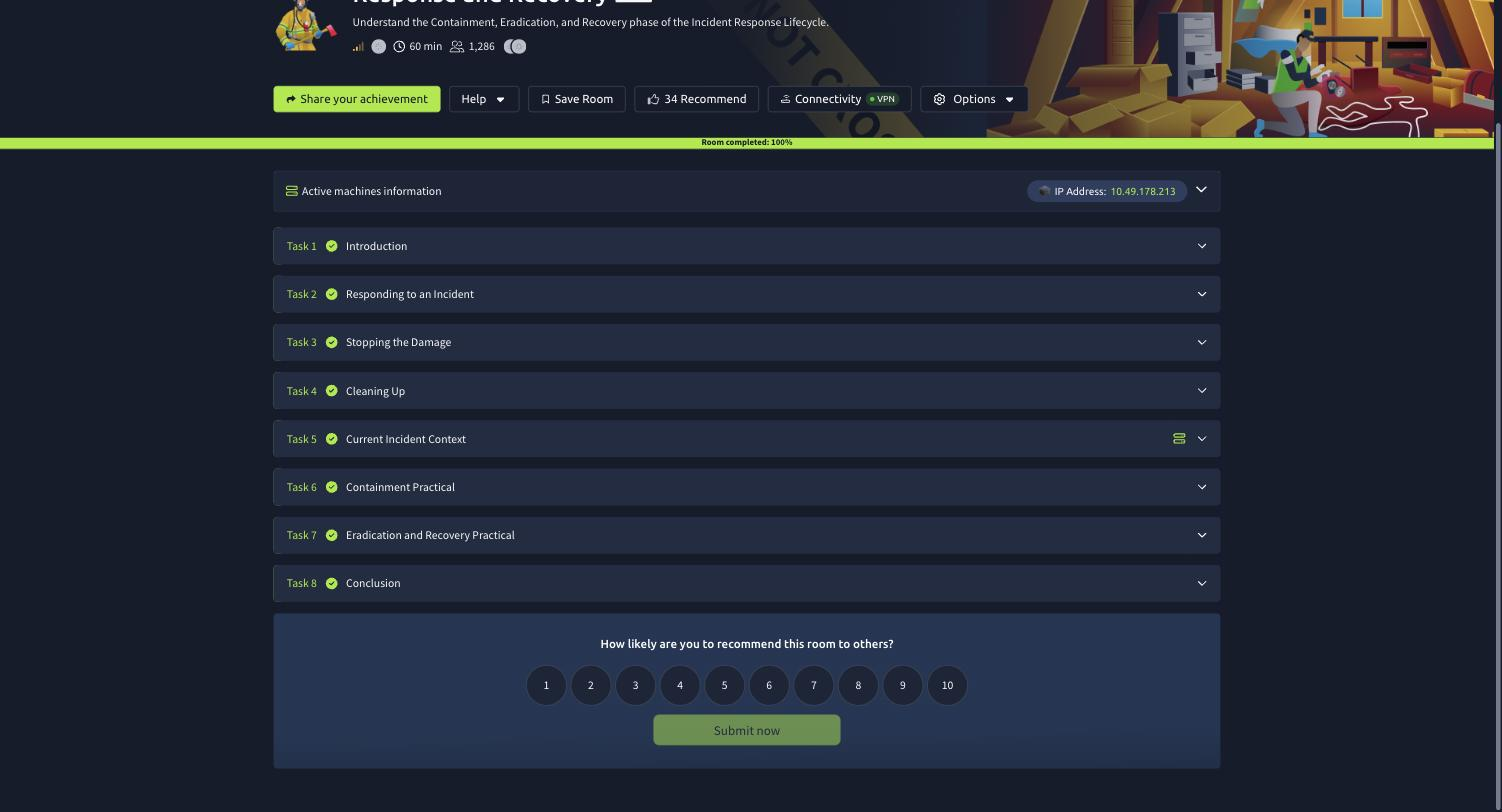Click Task 6 green completed checkmark

click(331, 487)
